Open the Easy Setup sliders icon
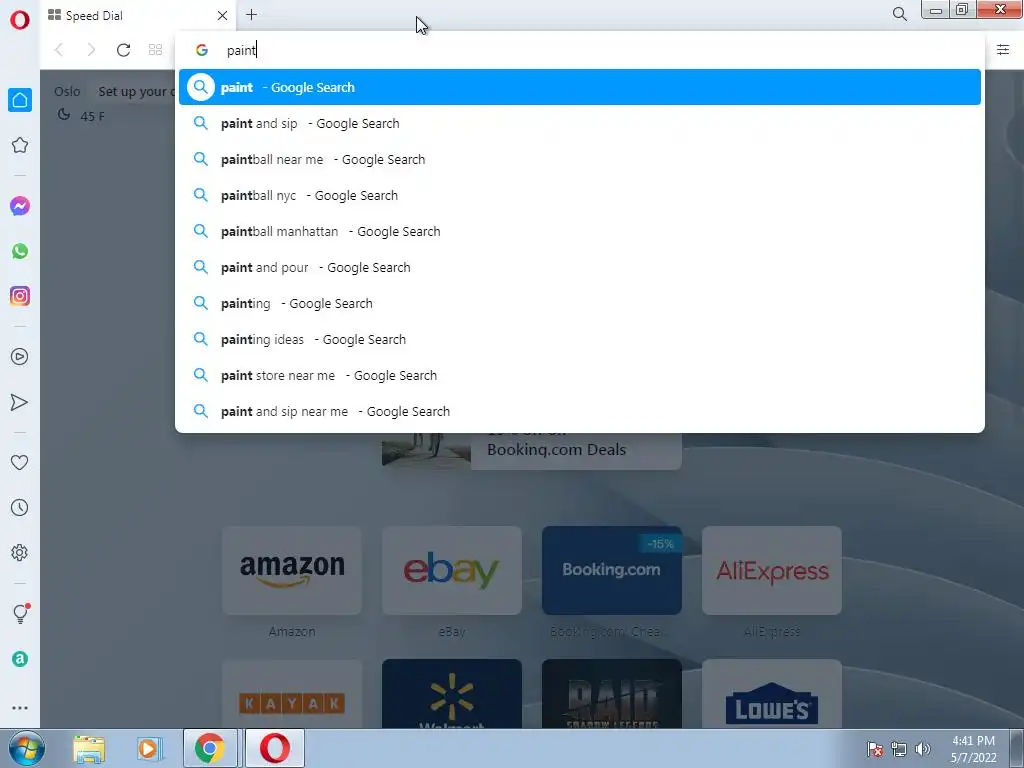The width and height of the screenshot is (1024, 768). coord(1003,50)
